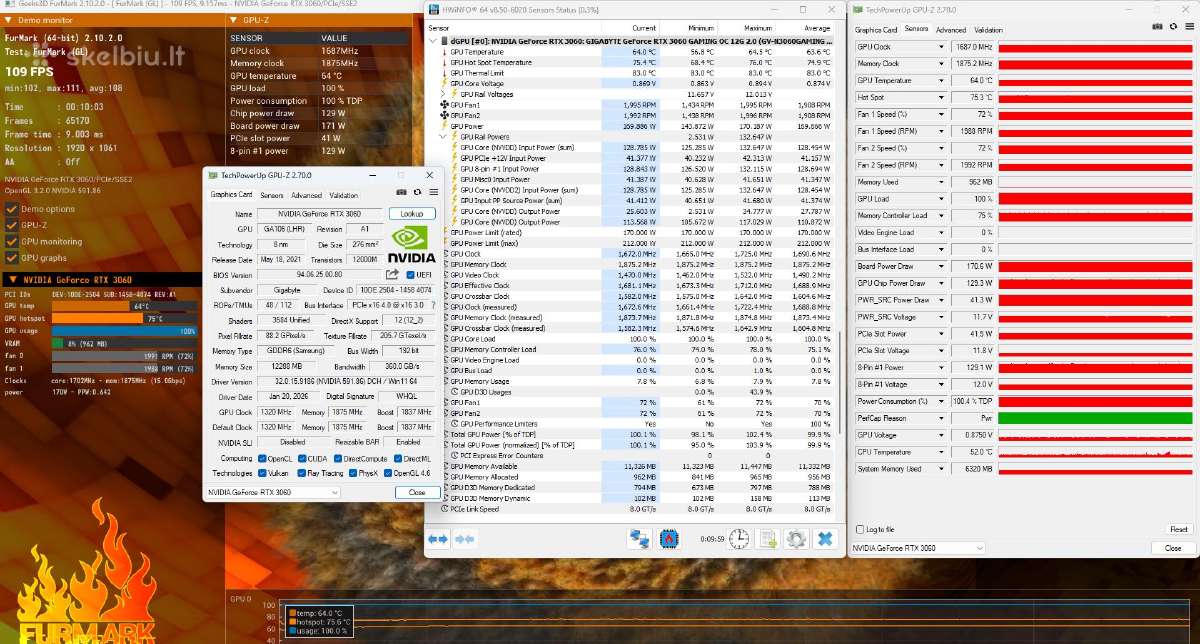The height and width of the screenshot is (644, 1200).
Task: Click Reset button in GPU-Z Sensors
Action: click(1178, 529)
